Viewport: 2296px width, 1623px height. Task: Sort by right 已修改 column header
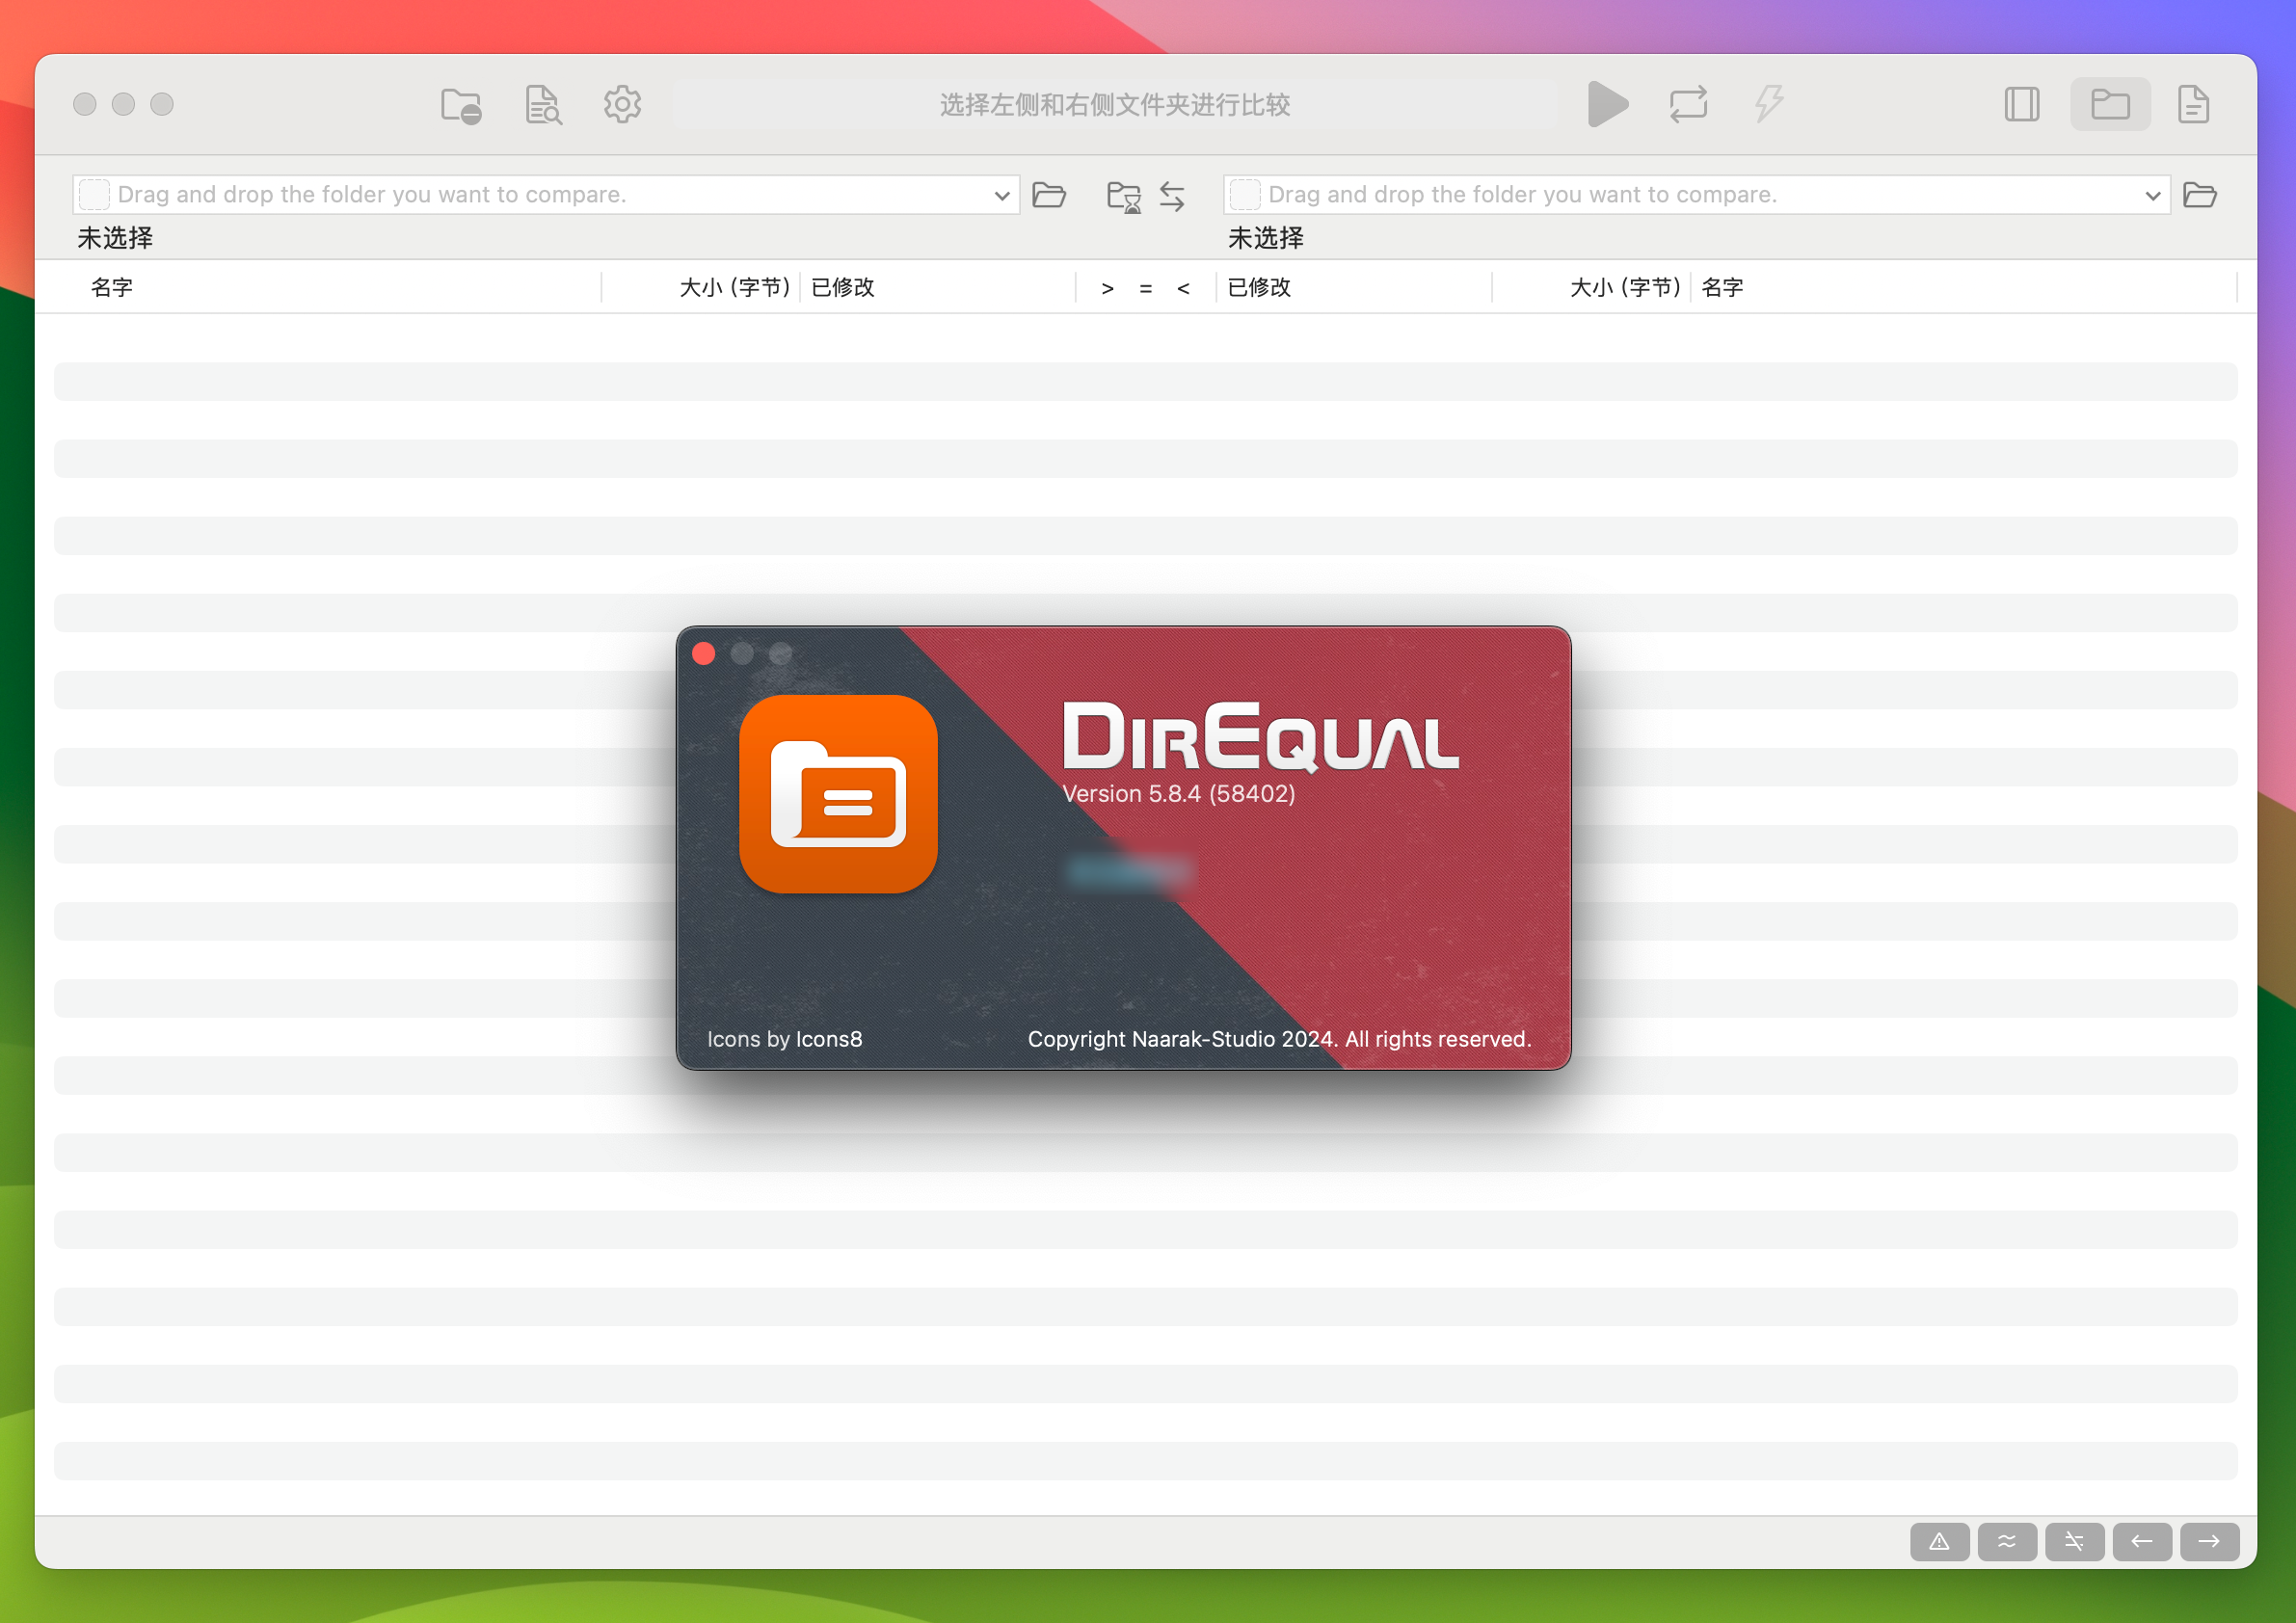pyautogui.click(x=1258, y=287)
